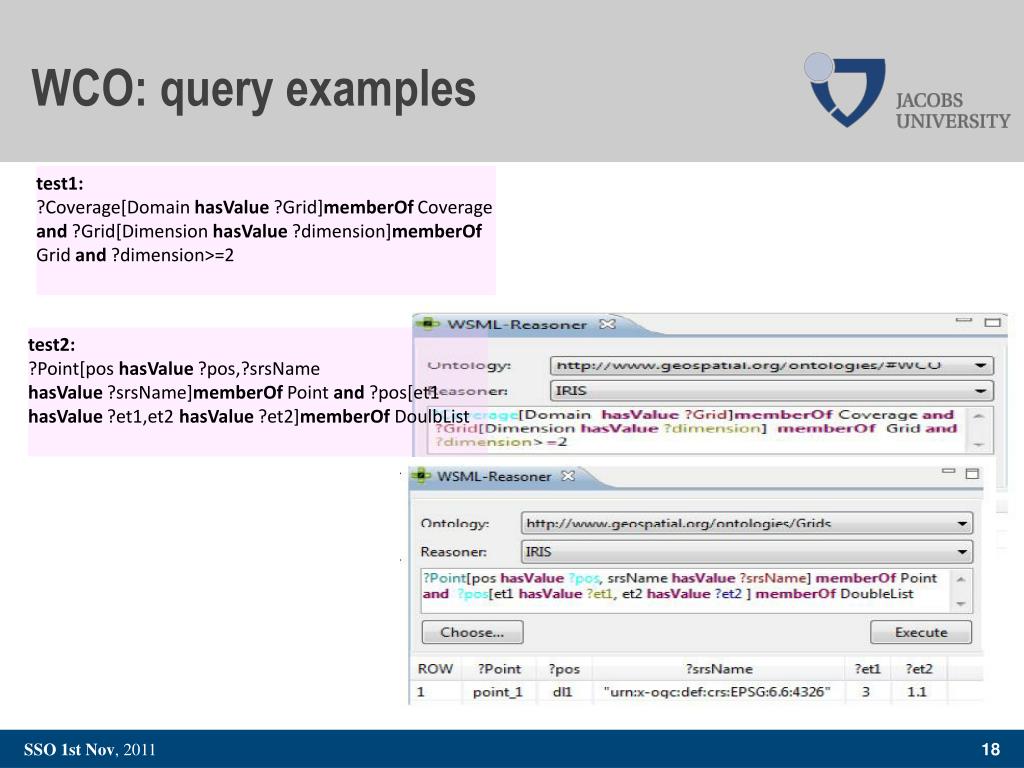Click the ?pos column header
The height and width of the screenshot is (768, 1024).
[x=564, y=669]
